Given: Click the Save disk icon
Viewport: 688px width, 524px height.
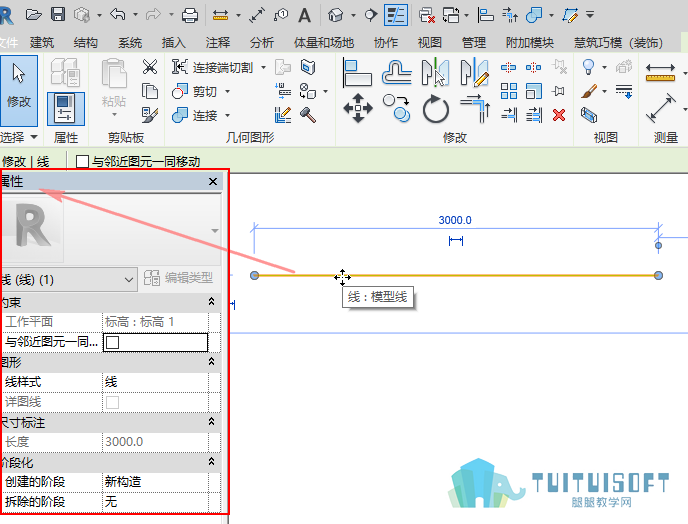Looking at the screenshot, I should pyautogui.click(x=58, y=14).
